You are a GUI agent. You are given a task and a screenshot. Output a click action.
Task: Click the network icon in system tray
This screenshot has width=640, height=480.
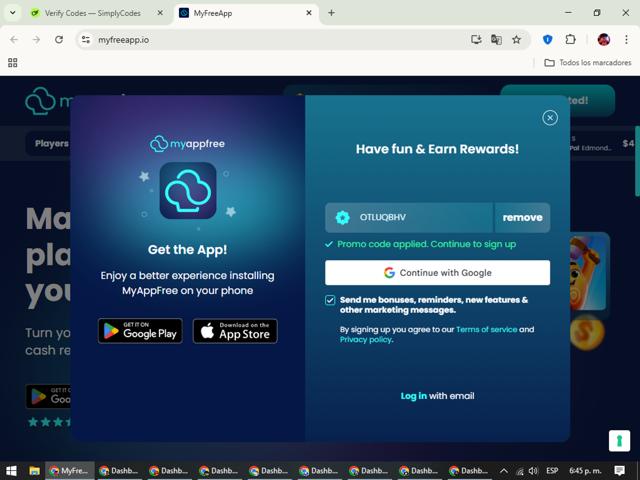click(x=520, y=471)
